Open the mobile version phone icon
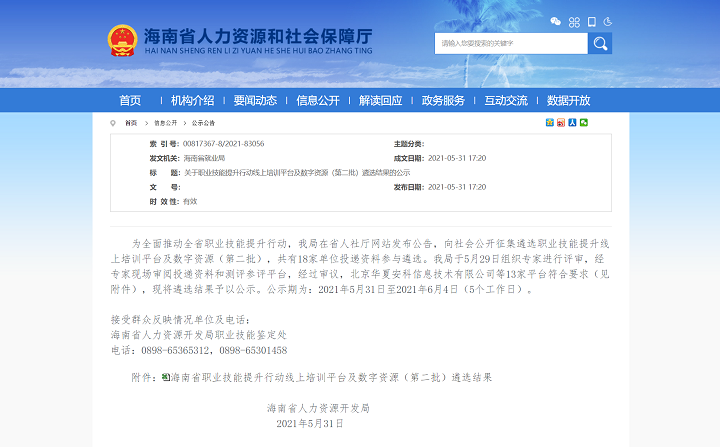 pos(591,21)
